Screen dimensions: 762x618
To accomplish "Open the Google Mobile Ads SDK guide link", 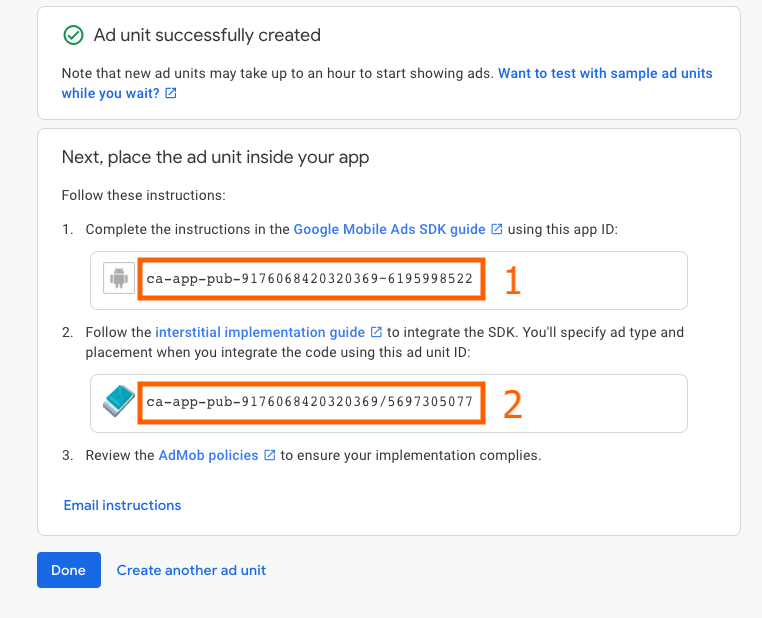I will [389, 229].
